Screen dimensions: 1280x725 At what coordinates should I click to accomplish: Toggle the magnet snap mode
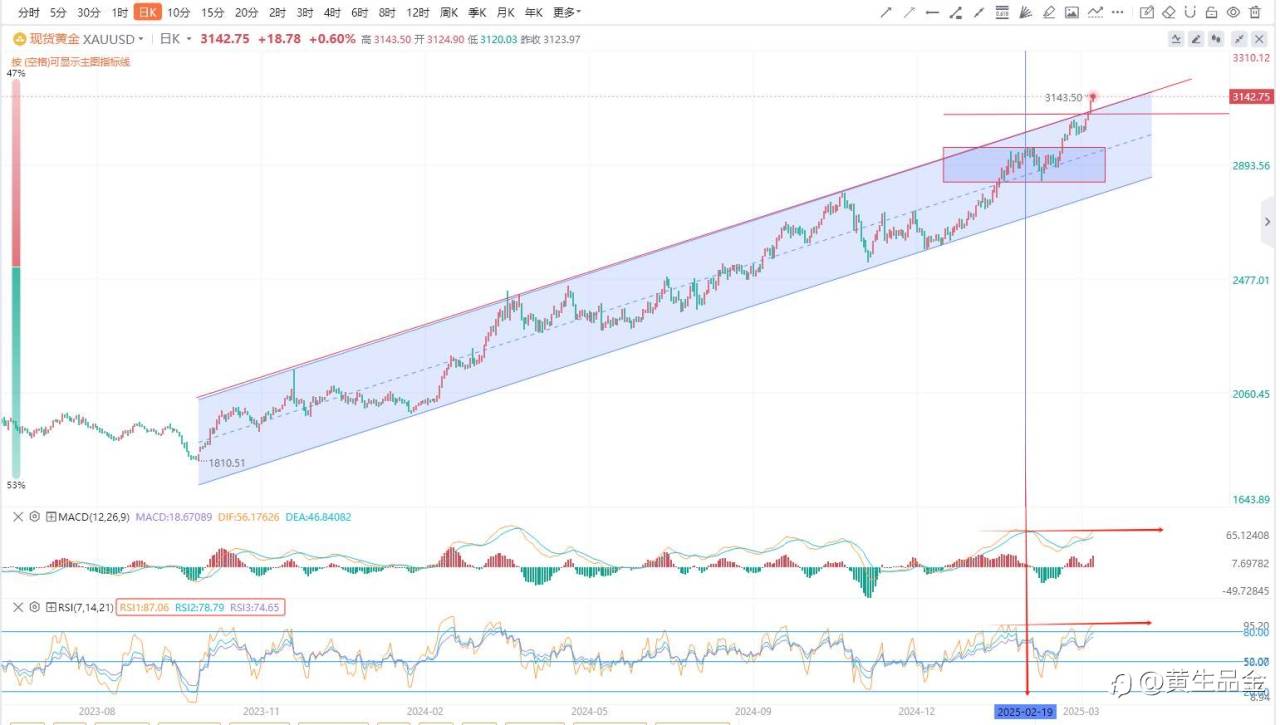pos(1190,13)
